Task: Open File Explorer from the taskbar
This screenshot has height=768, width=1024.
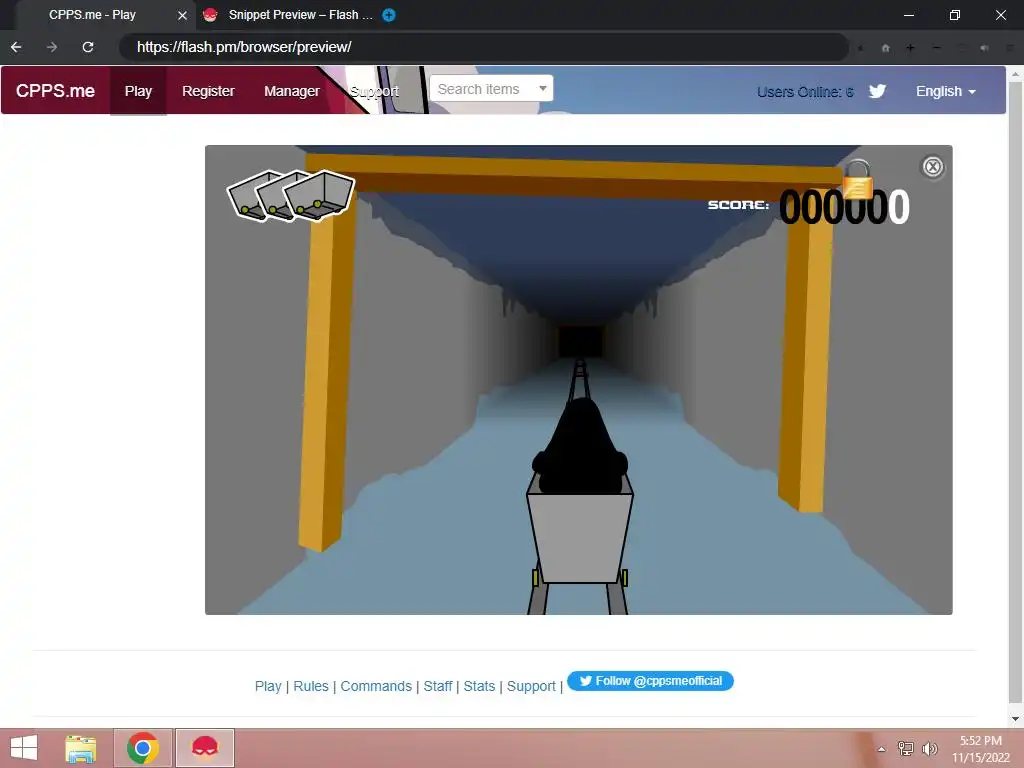Action: (81, 748)
